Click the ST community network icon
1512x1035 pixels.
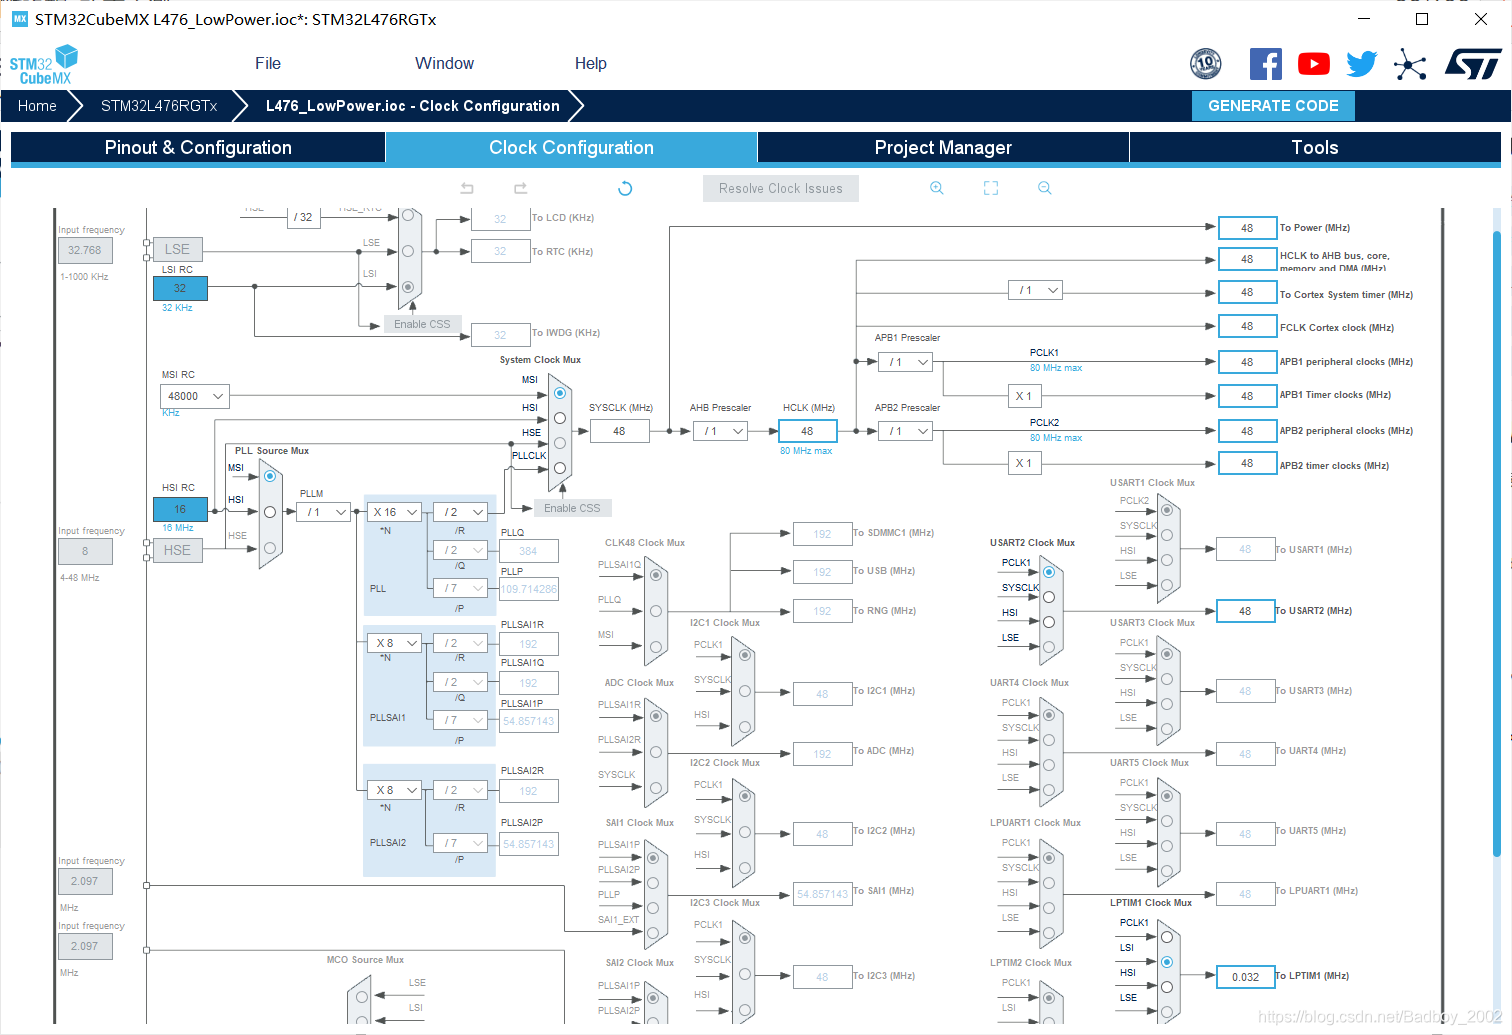pos(1410,64)
